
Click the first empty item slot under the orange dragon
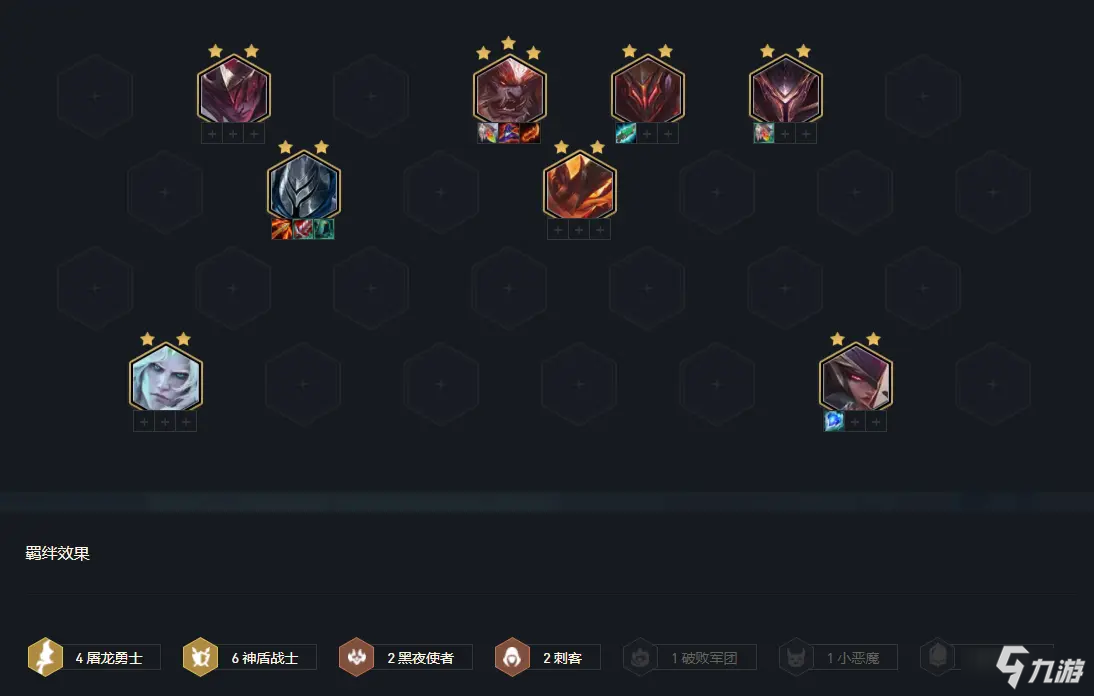(557, 229)
